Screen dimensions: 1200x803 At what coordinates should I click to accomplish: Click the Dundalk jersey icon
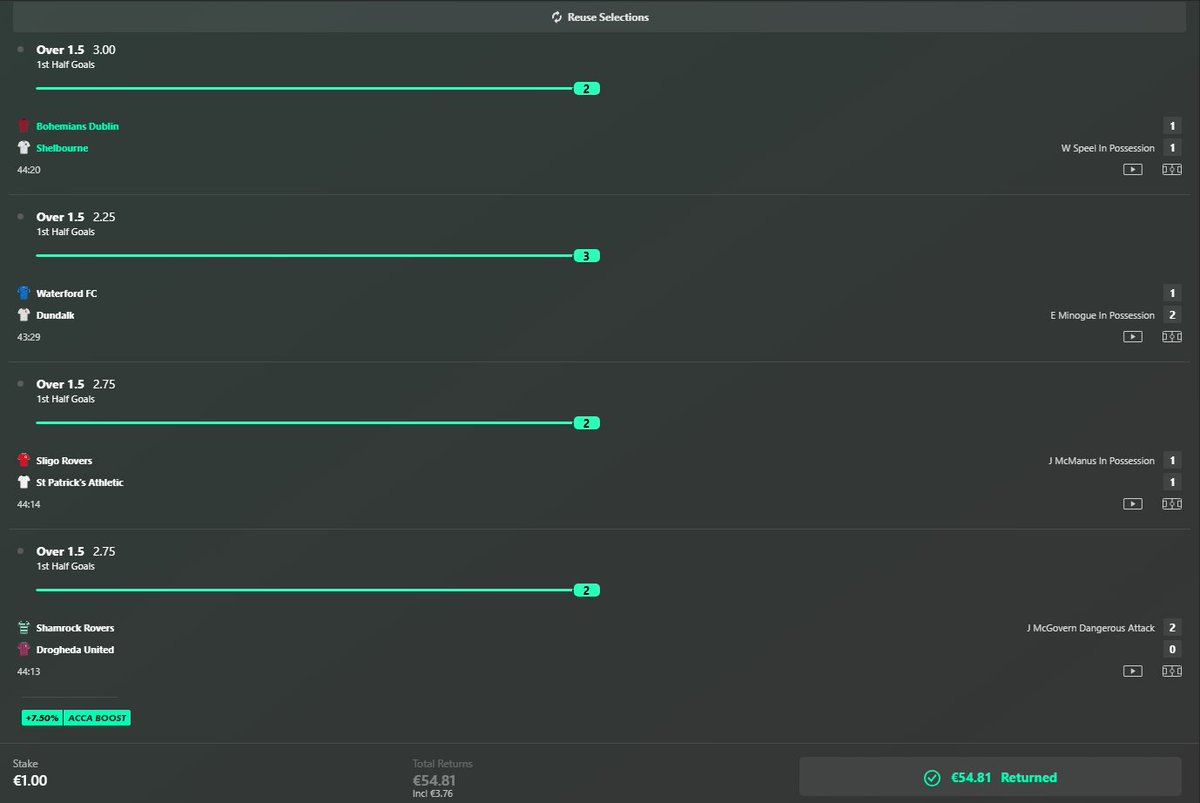pyautogui.click(x=24, y=315)
